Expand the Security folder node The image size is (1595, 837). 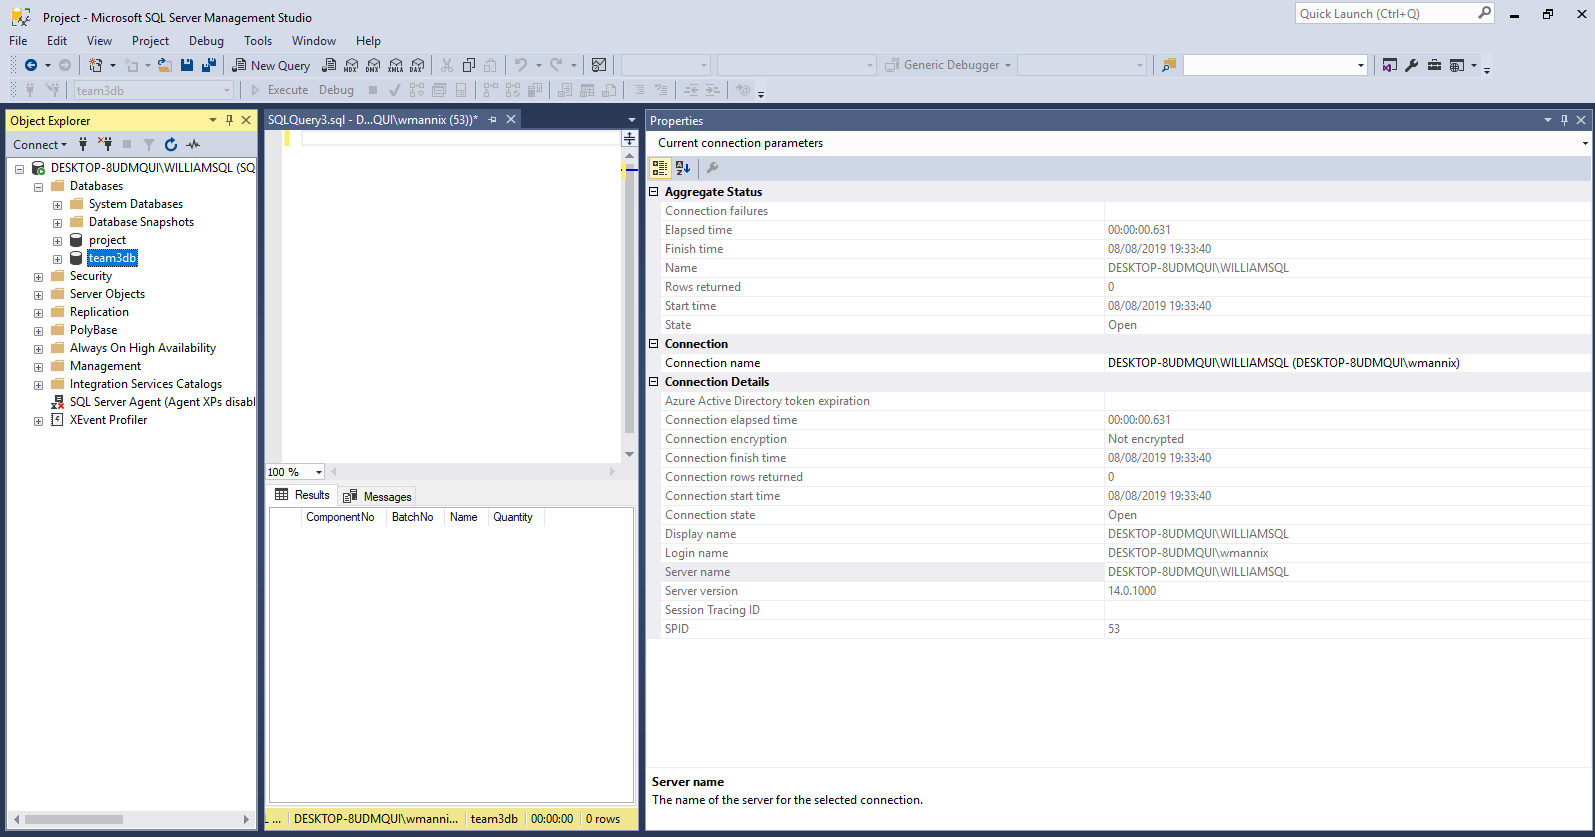[38, 277]
